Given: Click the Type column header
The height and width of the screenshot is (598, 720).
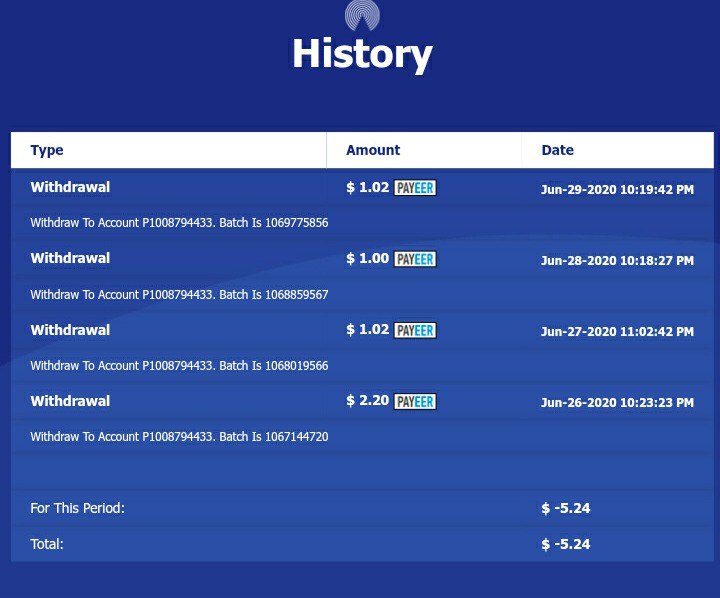Looking at the screenshot, I should click(47, 150).
